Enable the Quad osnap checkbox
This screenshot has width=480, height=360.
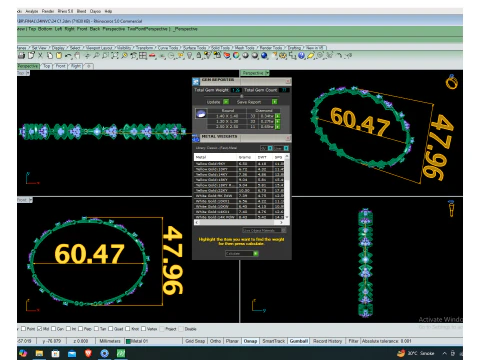tap(110, 329)
